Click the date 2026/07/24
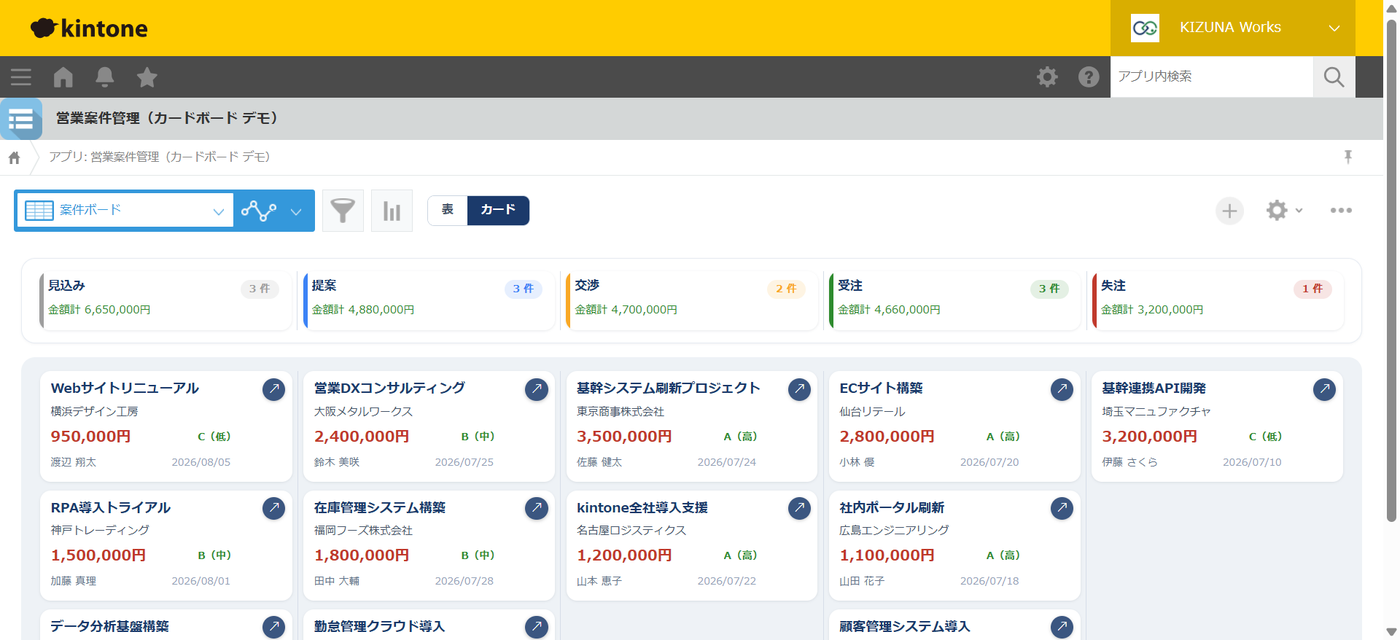The image size is (1400, 640). [727, 463]
